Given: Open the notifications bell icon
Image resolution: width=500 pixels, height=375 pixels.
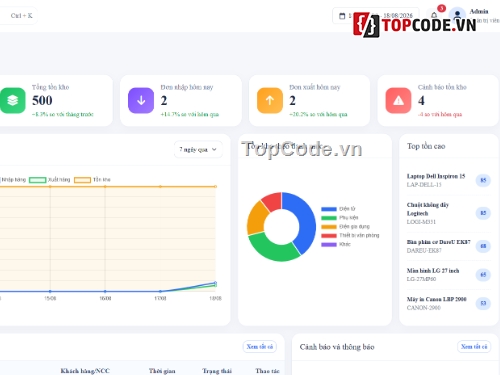Looking at the screenshot, I should pos(434,15).
